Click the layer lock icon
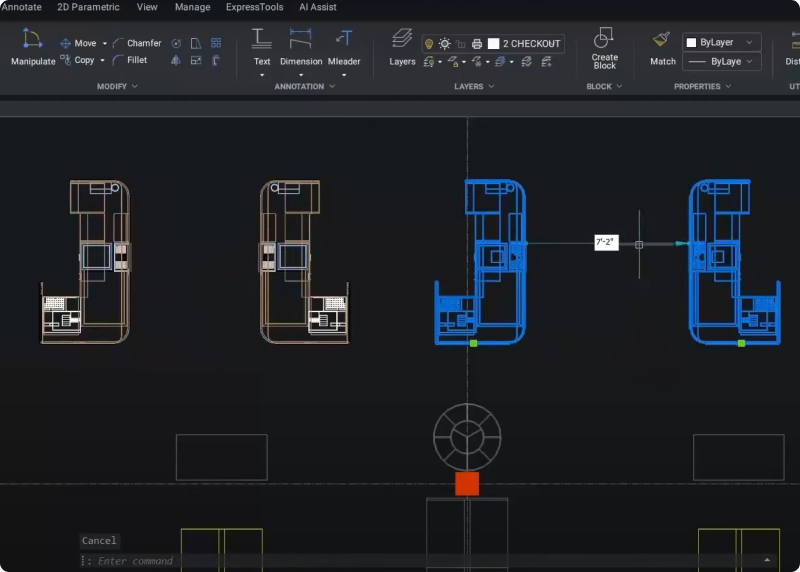The width and height of the screenshot is (800, 572). tap(453, 62)
